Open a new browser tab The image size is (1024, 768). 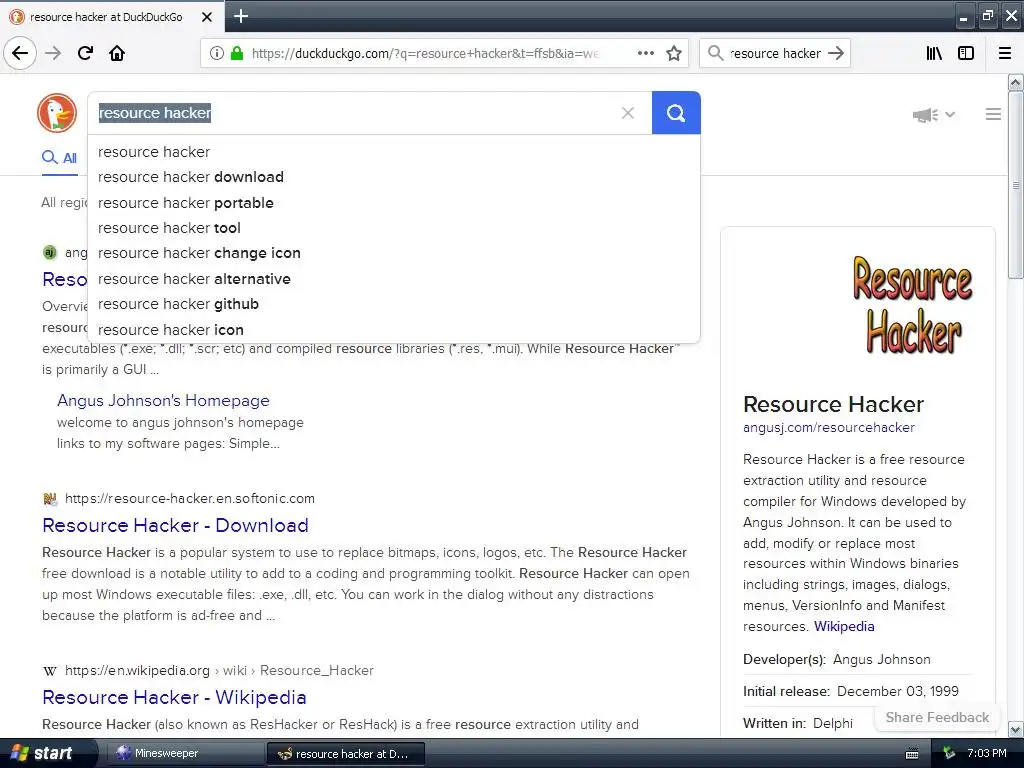241,16
